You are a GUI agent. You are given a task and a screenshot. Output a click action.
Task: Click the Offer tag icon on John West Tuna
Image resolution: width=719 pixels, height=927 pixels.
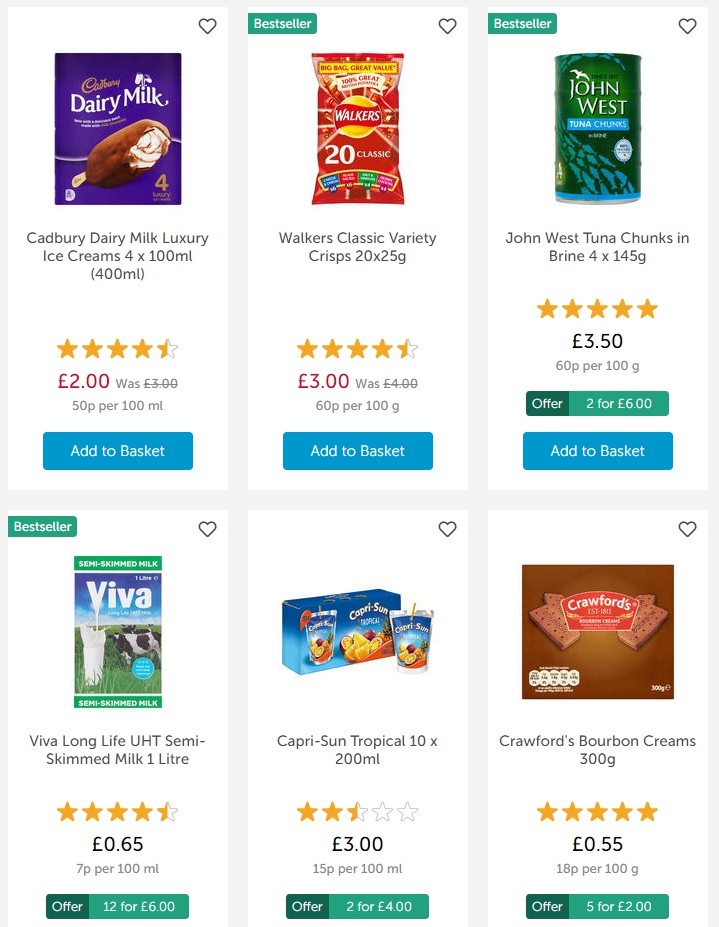(547, 404)
